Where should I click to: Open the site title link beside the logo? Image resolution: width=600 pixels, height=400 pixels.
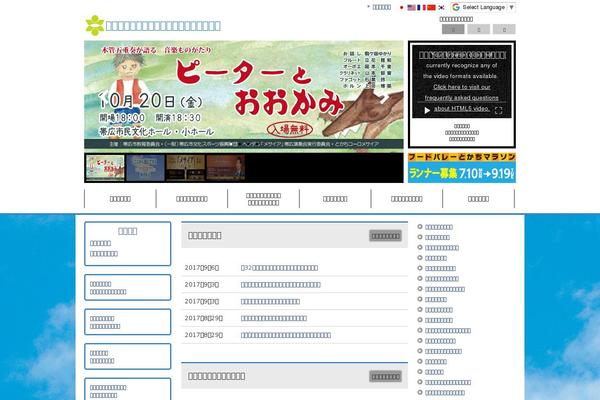[x=163, y=26]
